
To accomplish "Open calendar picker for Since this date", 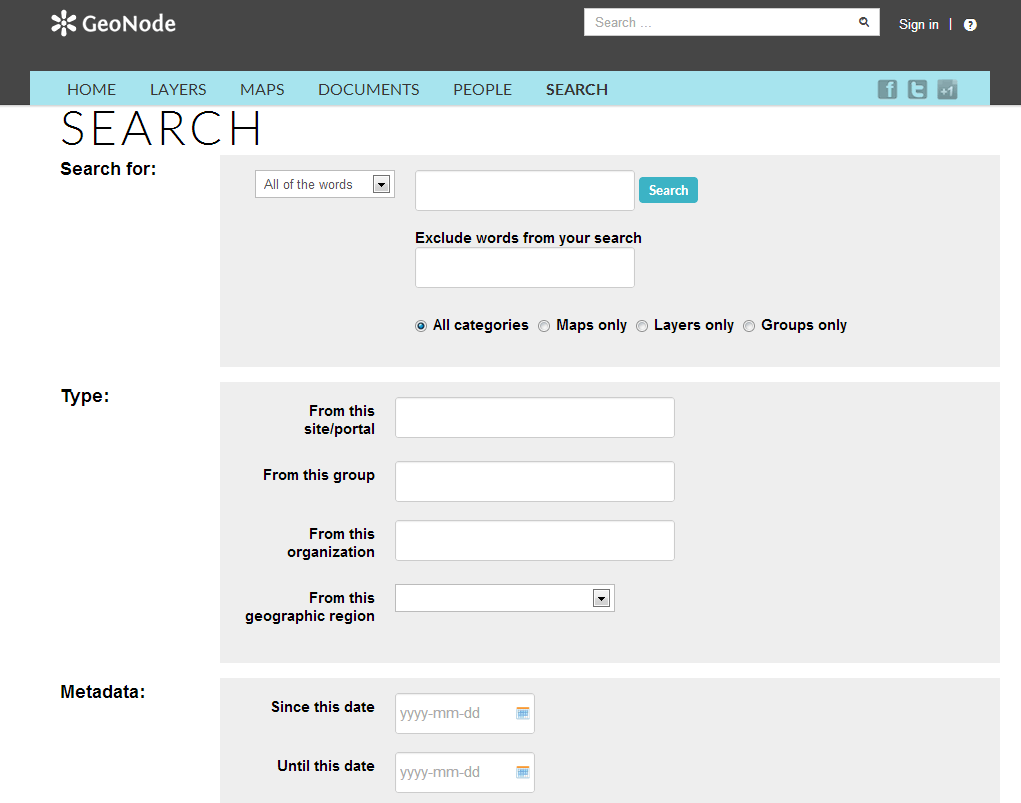I will [x=523, y=713].
